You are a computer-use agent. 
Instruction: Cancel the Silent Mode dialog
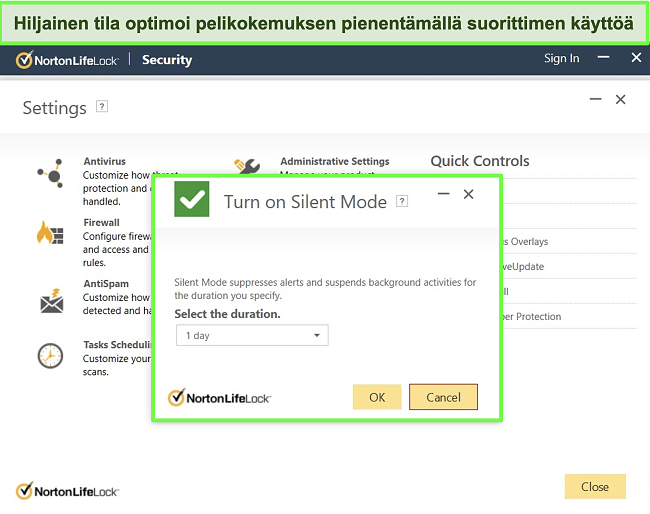[443, 397]
